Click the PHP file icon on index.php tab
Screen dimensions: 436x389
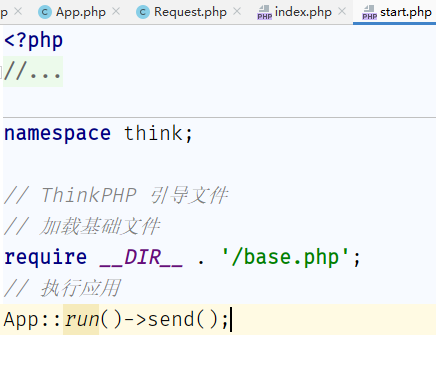[265, 13]
